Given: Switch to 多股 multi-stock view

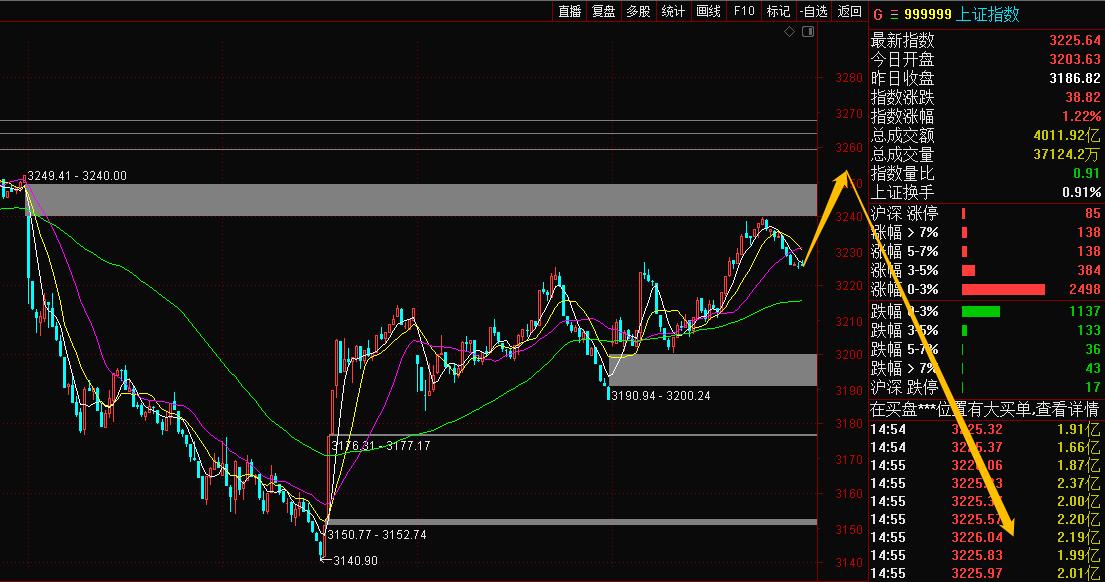Looking at the screenshot, I should tap(638, 11).
